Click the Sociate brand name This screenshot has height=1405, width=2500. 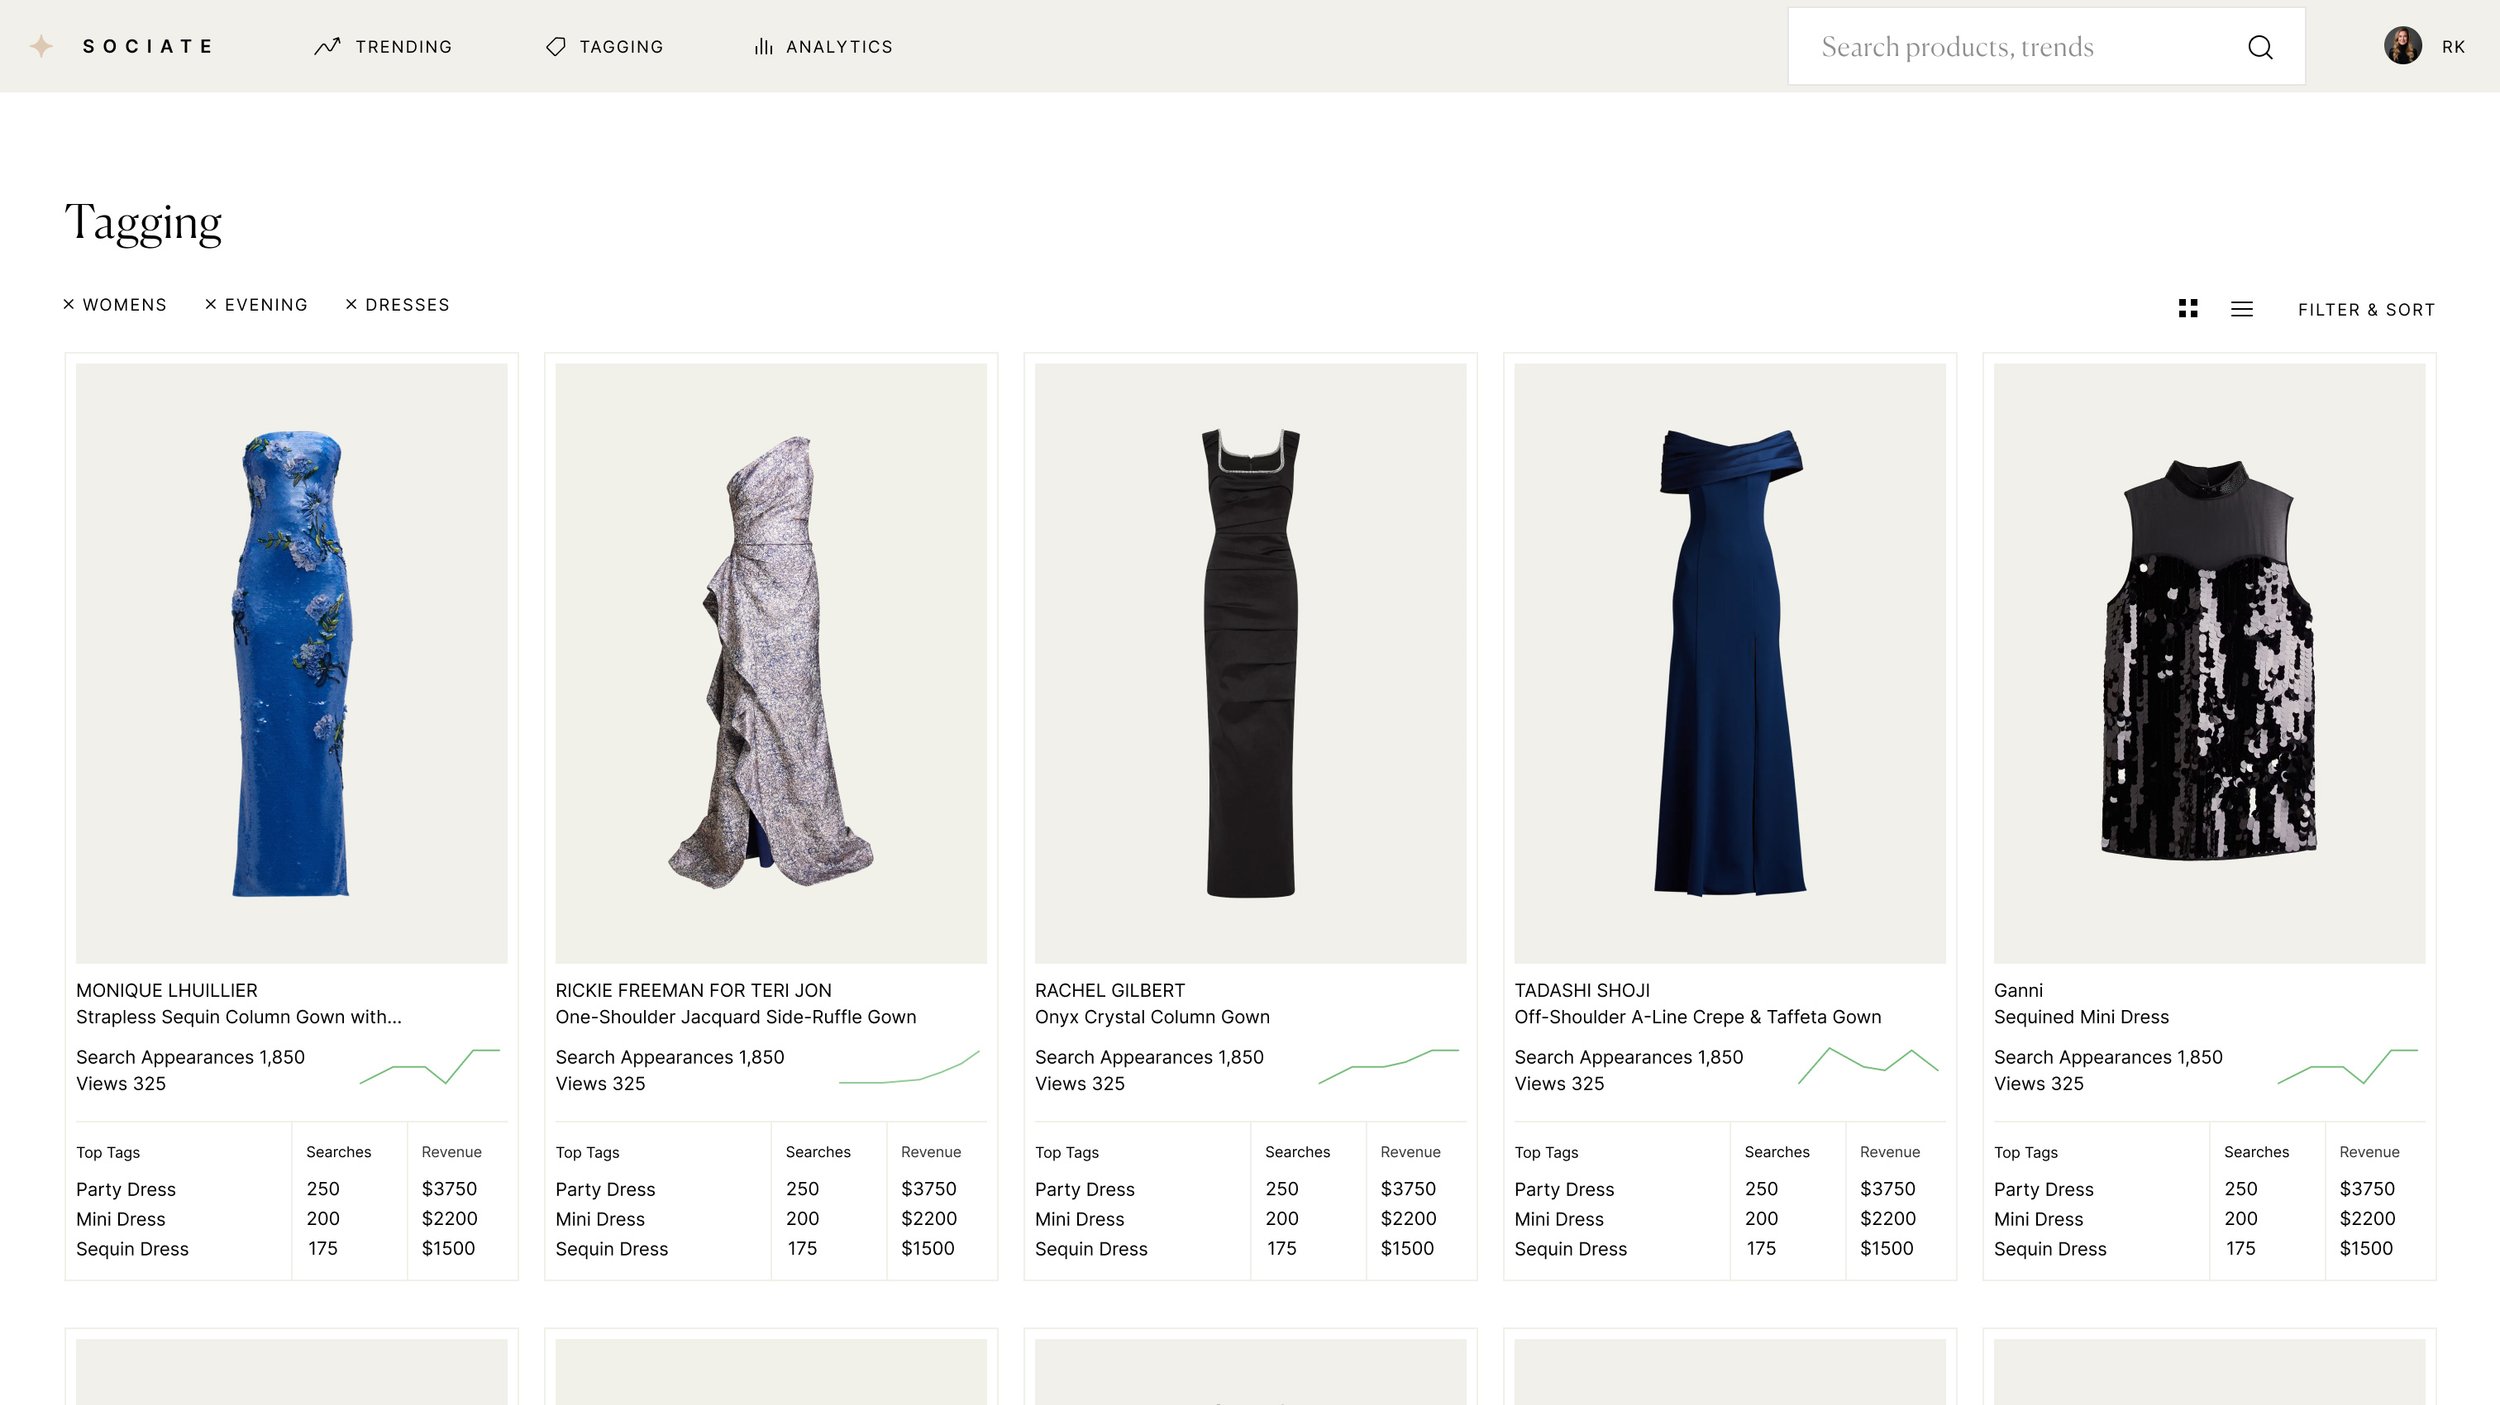click(x=148, y=46)
